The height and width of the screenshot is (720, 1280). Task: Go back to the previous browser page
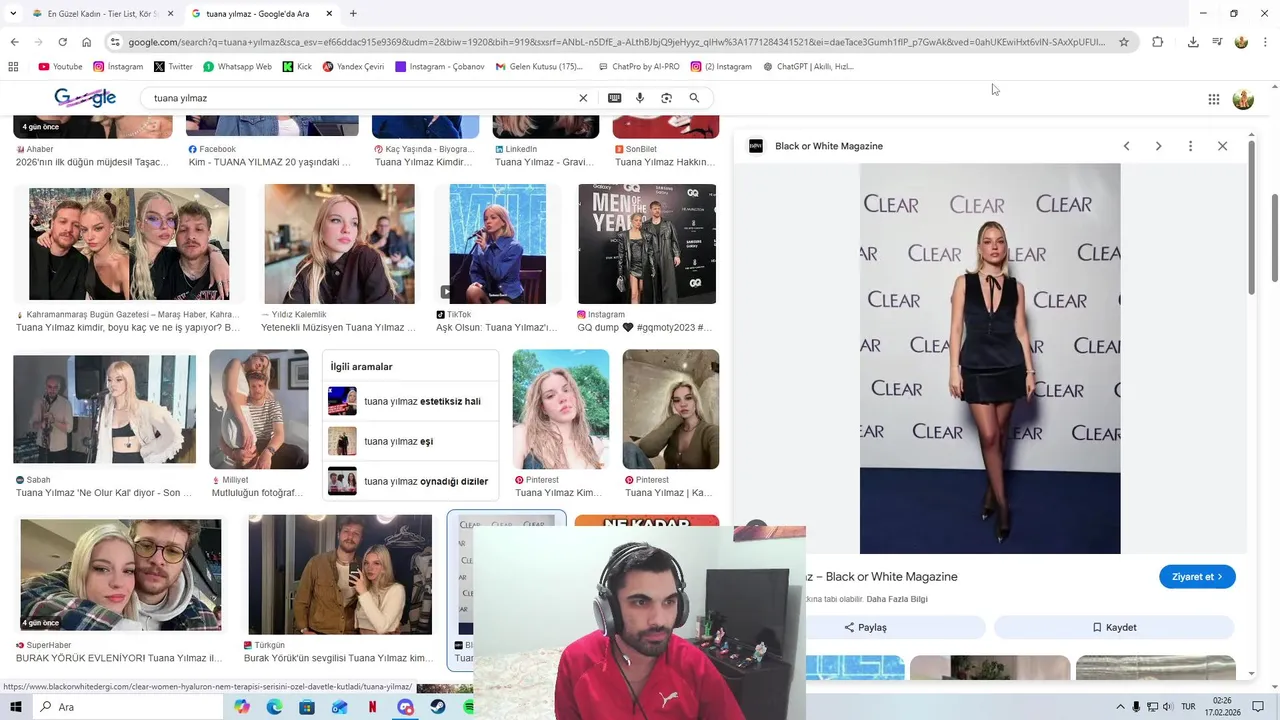(14, 42)
